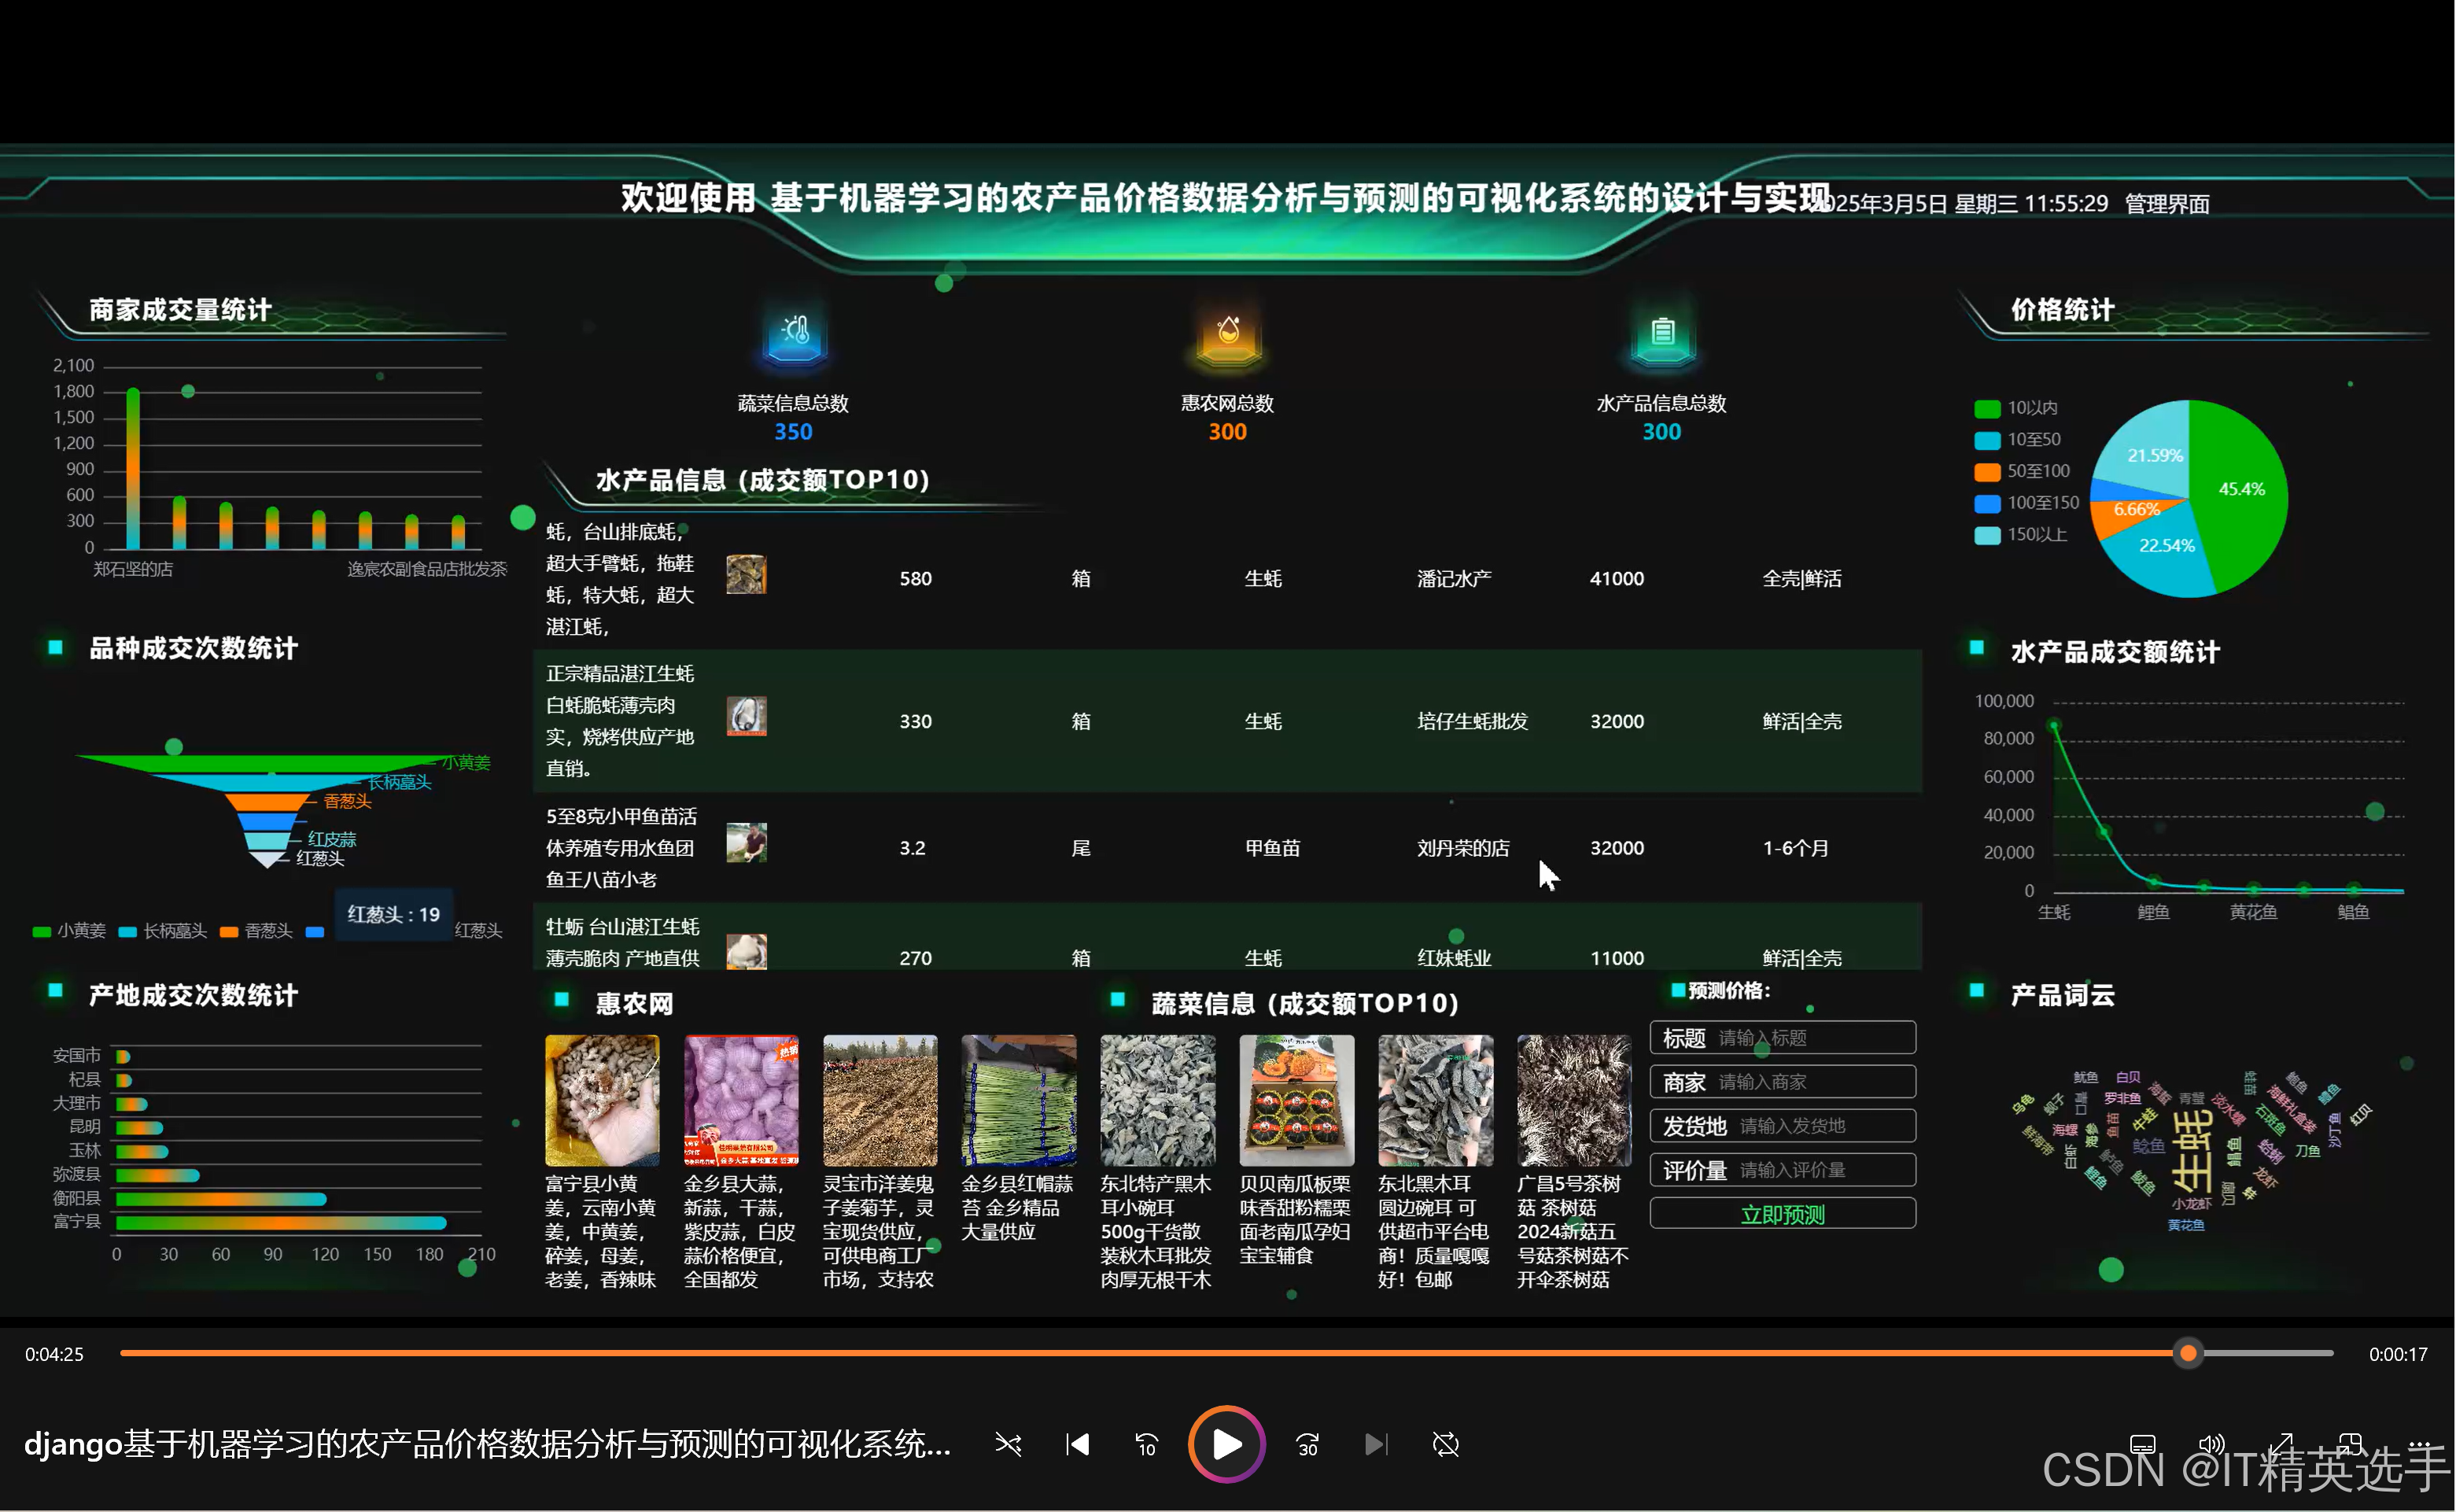Open the 富宁县小黄姜 product image

coord(602,1100)
